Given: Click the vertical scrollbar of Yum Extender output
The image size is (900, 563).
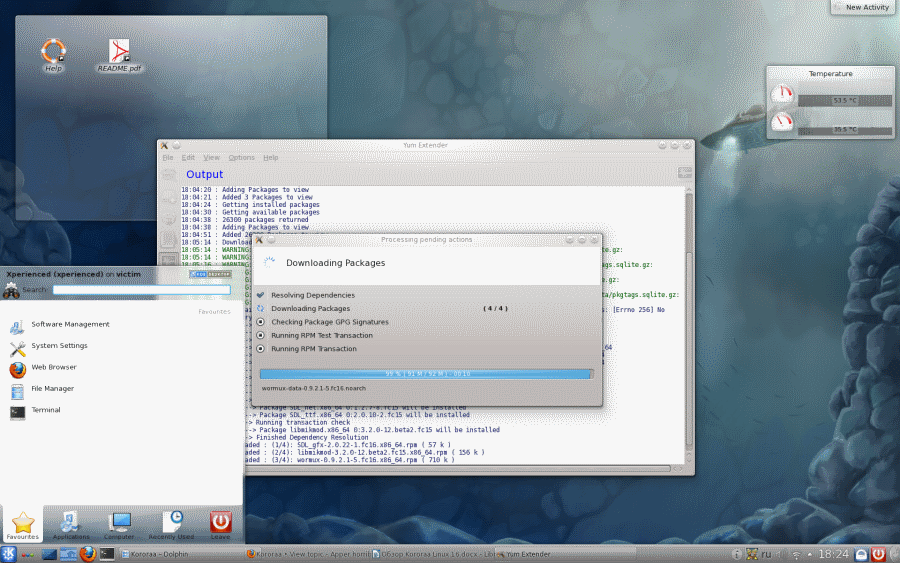Looking at the screenshot, I should [689, 325].
